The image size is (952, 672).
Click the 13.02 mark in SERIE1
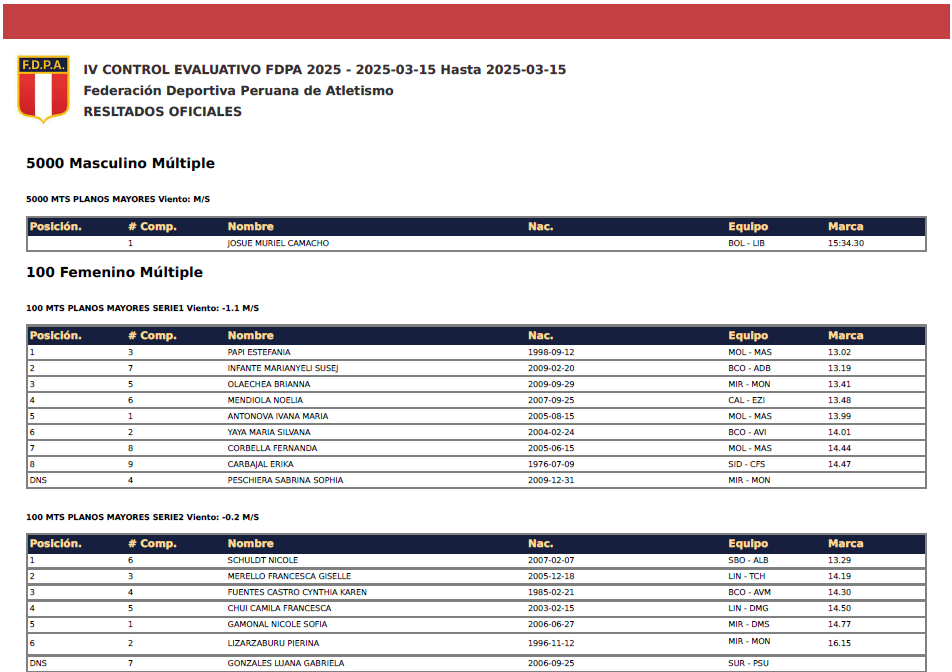point(839,352)
